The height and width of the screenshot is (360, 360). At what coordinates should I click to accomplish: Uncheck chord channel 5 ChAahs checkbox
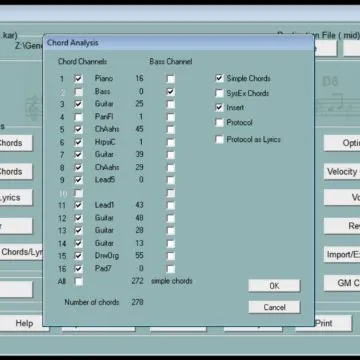coord(79,129)
